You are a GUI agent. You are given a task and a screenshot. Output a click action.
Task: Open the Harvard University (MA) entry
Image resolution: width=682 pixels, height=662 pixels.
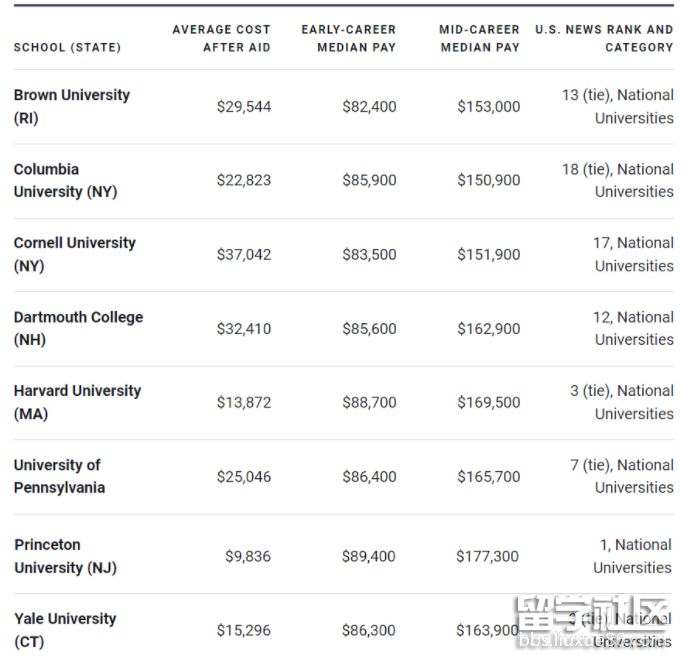(x=77, y=402)
